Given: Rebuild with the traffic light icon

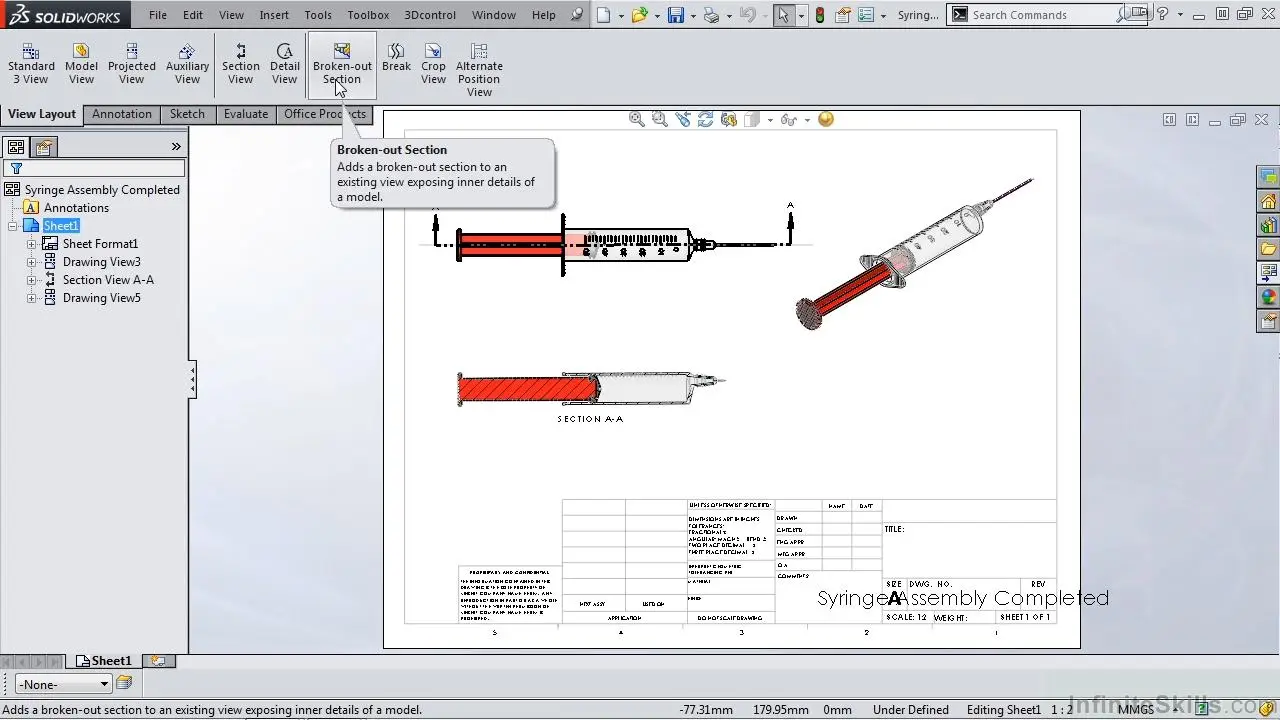Looking at the screenshot, I should pyautogui.click(x=820, y=15).
